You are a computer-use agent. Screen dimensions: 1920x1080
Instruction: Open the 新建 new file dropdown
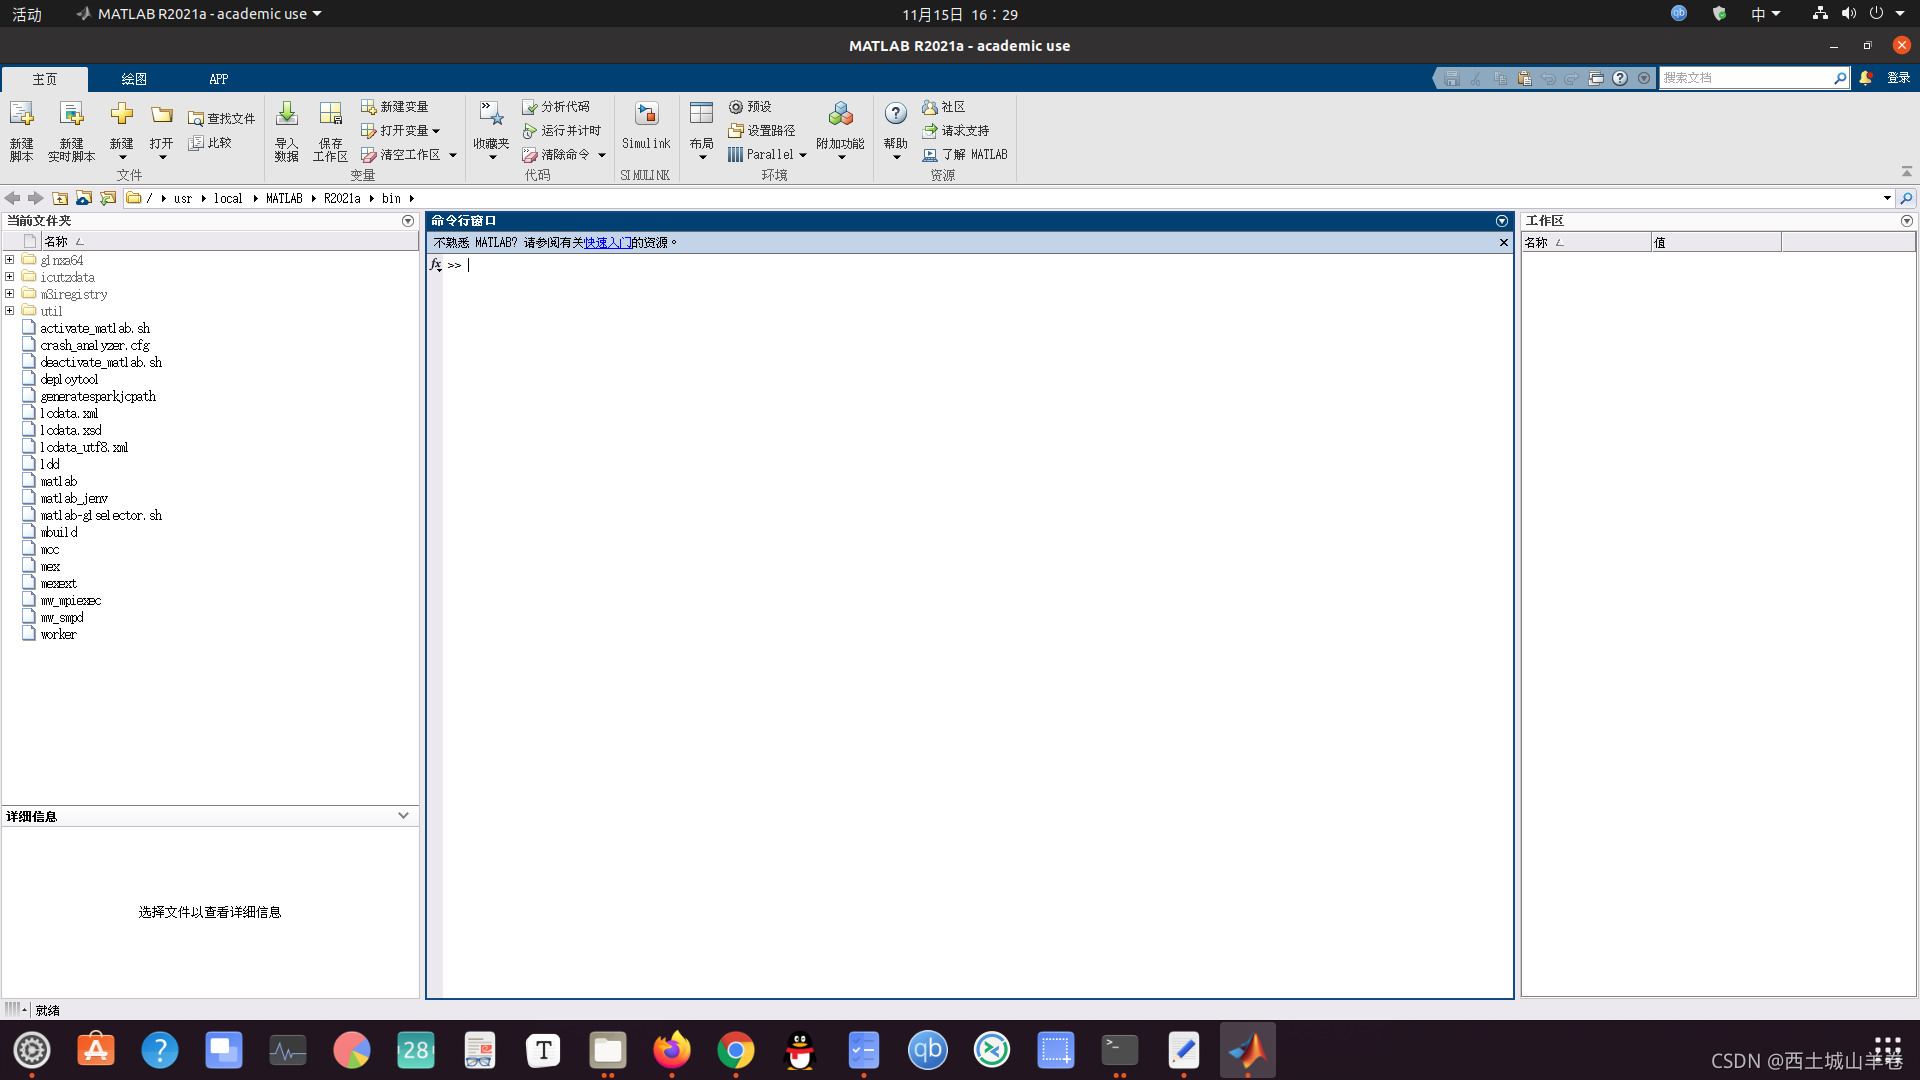click(x=121, y=130)
